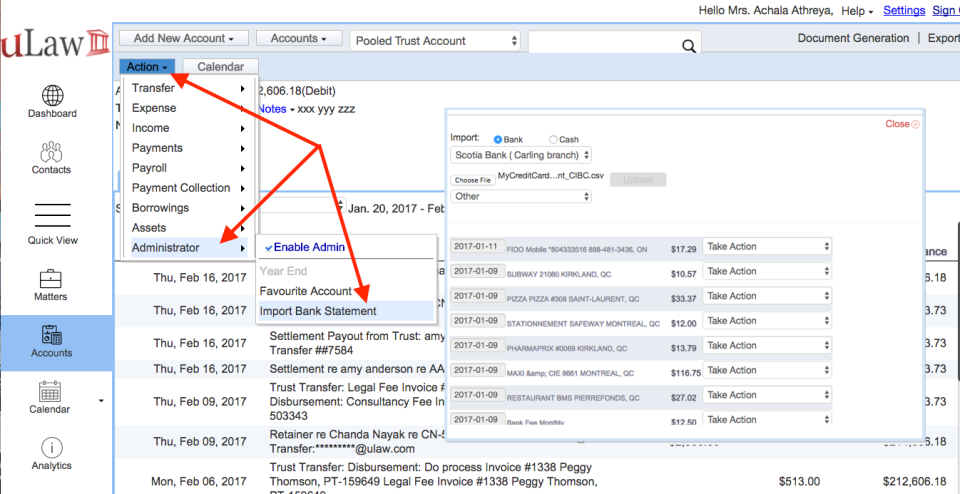Click the 2017-01-11 date field
The image size is (960, 494).
(478, 246)
